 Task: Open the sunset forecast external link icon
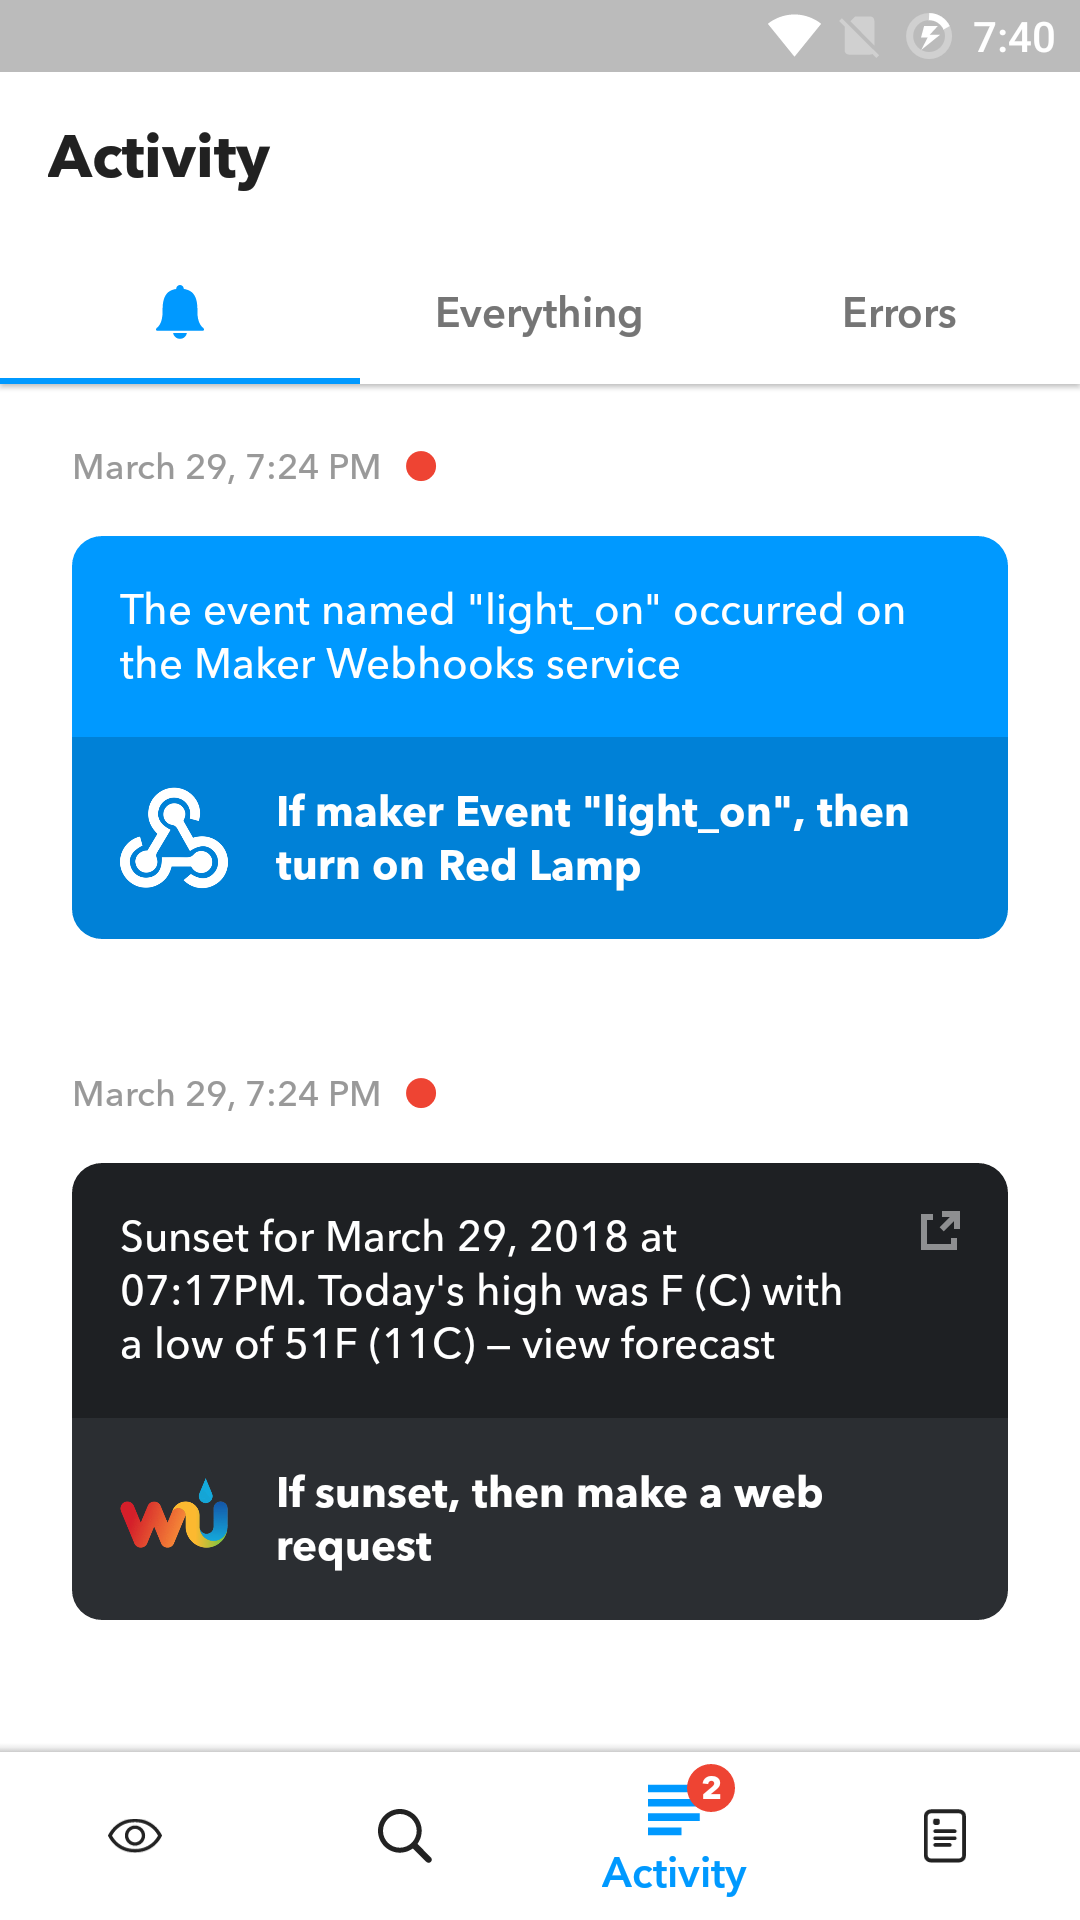(939, 1231)
